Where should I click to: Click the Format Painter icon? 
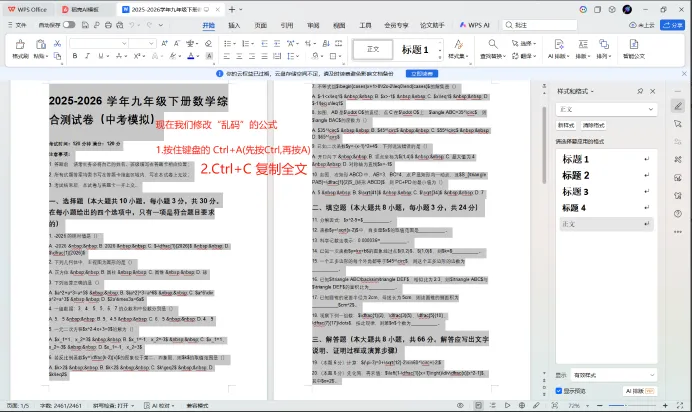[x=20, y=45]
